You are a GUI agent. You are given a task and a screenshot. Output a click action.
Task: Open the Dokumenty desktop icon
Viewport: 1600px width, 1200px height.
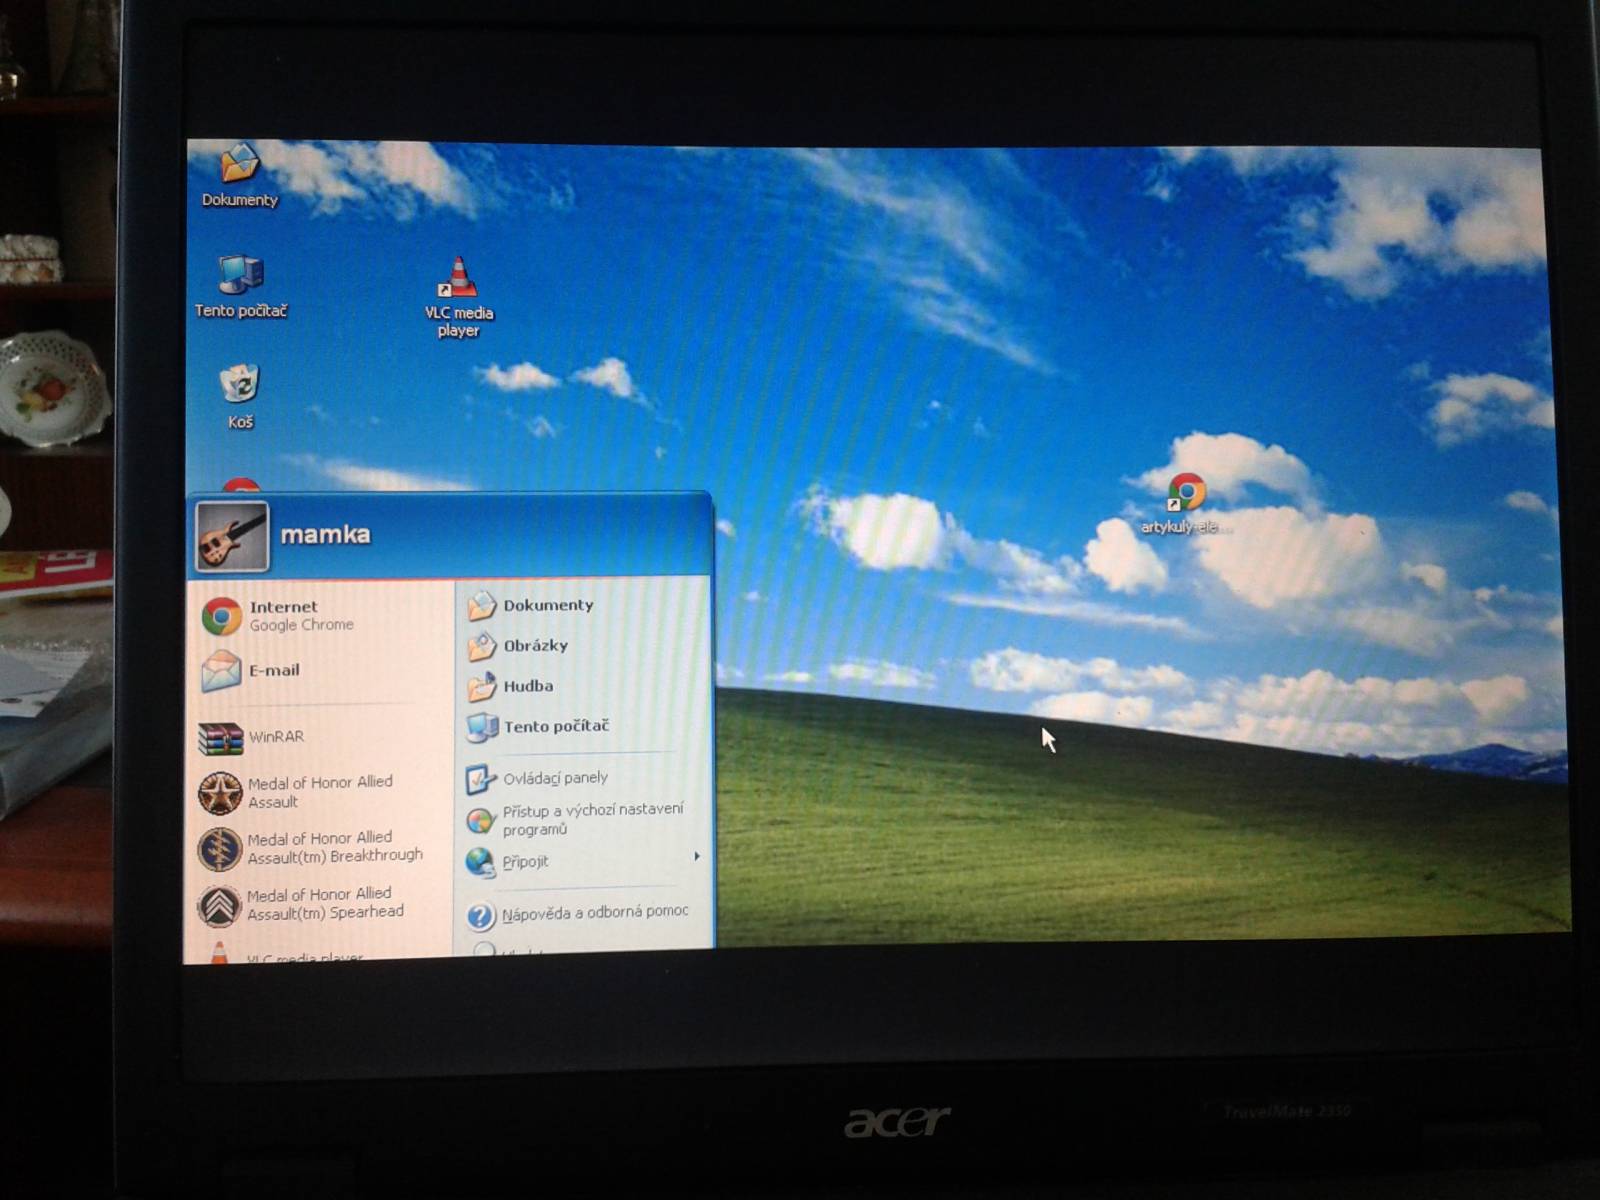[x=239, y=175]
